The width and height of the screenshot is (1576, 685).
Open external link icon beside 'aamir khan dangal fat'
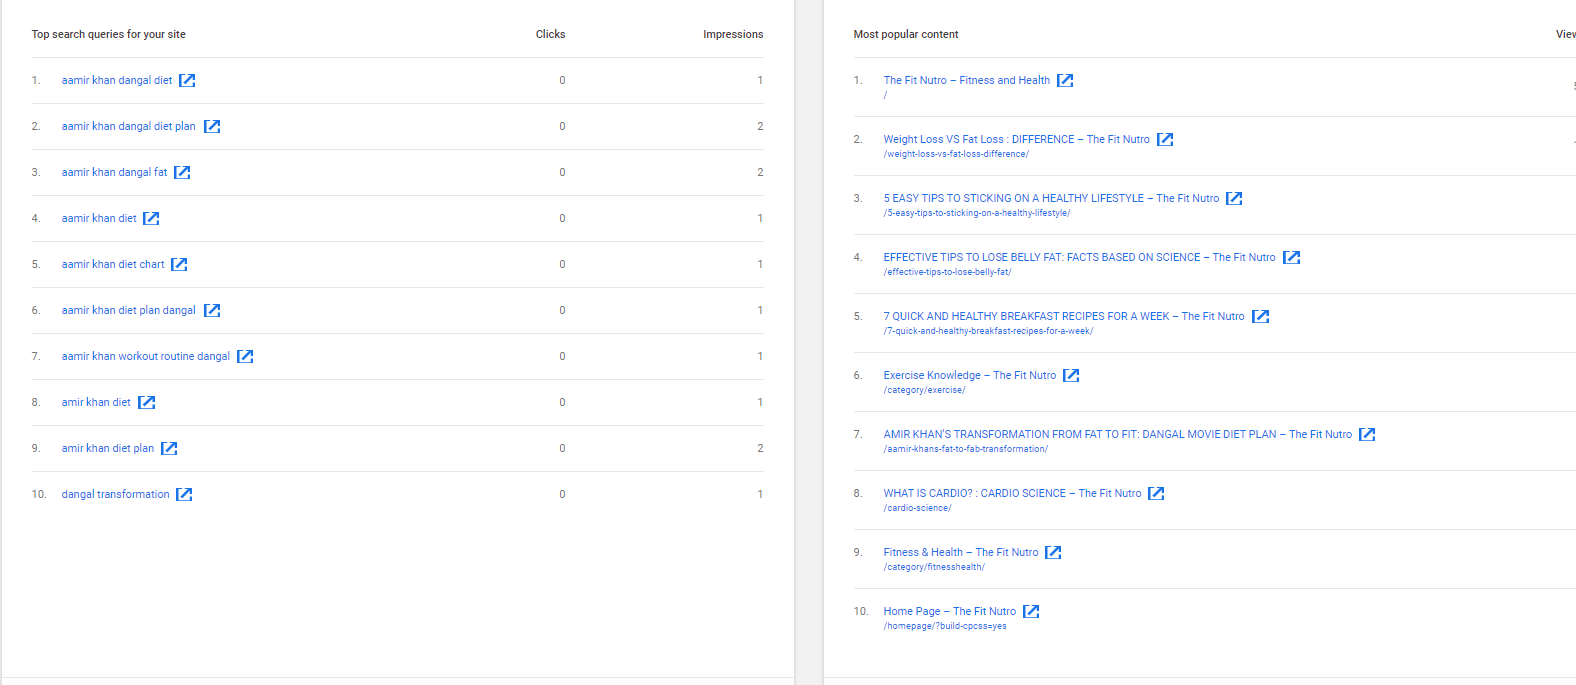pyautogui.click(x=182, y=172)
